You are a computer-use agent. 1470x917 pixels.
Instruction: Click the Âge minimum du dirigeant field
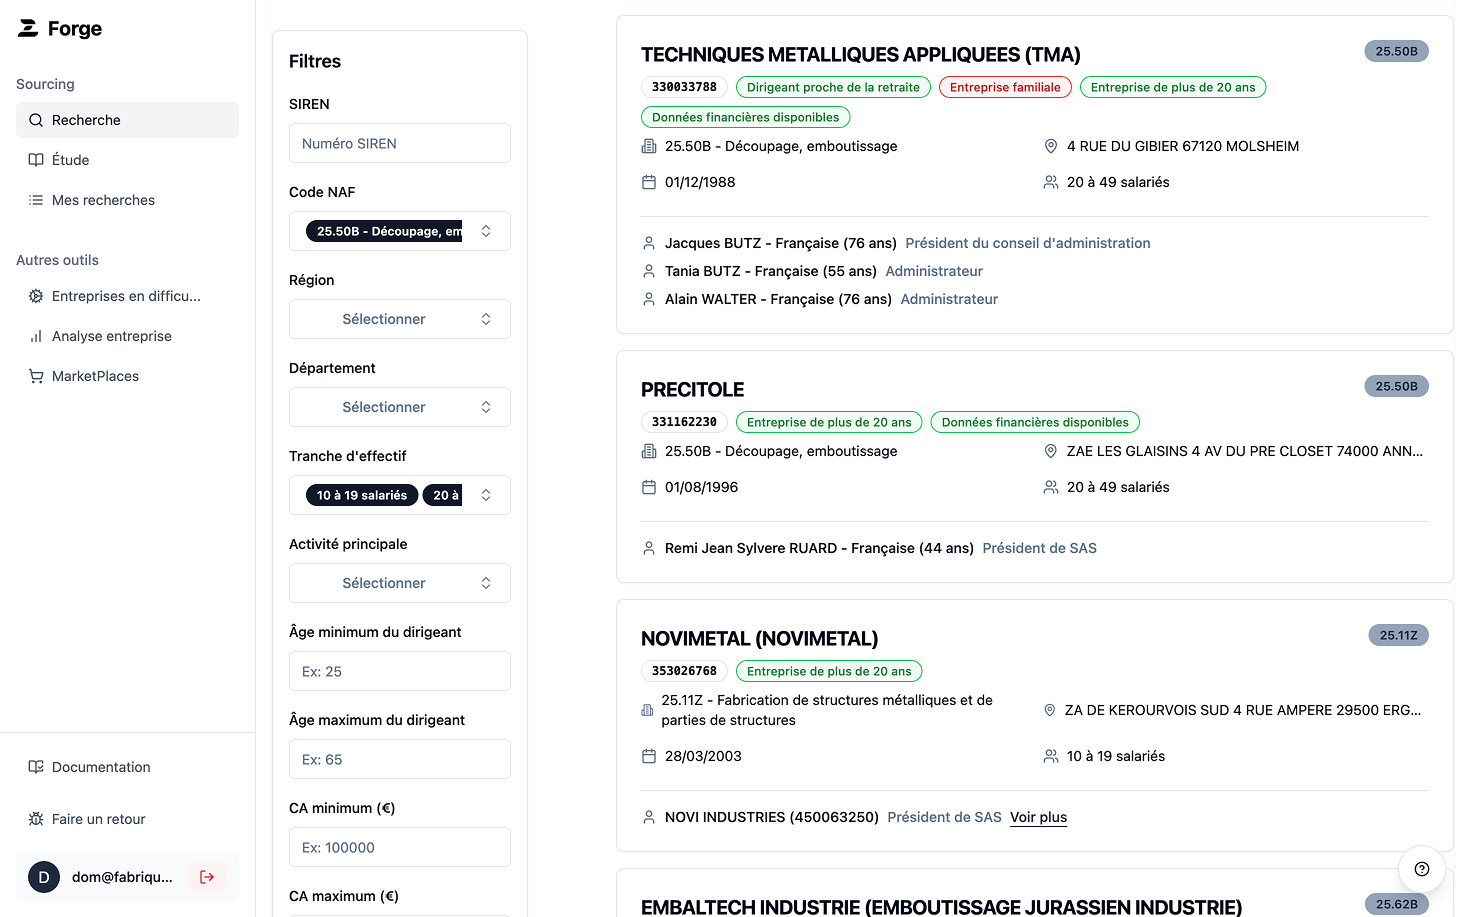(400, 671)
